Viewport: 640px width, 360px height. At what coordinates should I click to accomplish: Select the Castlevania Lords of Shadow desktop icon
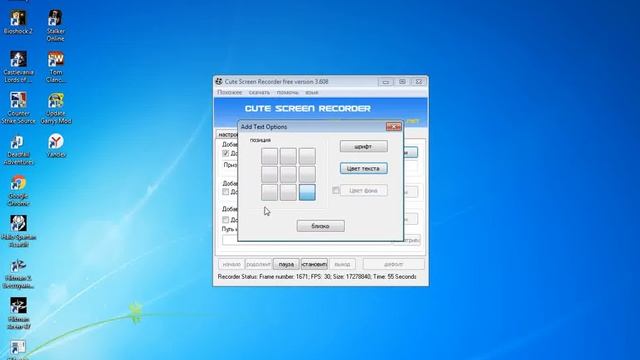point(18,67)
